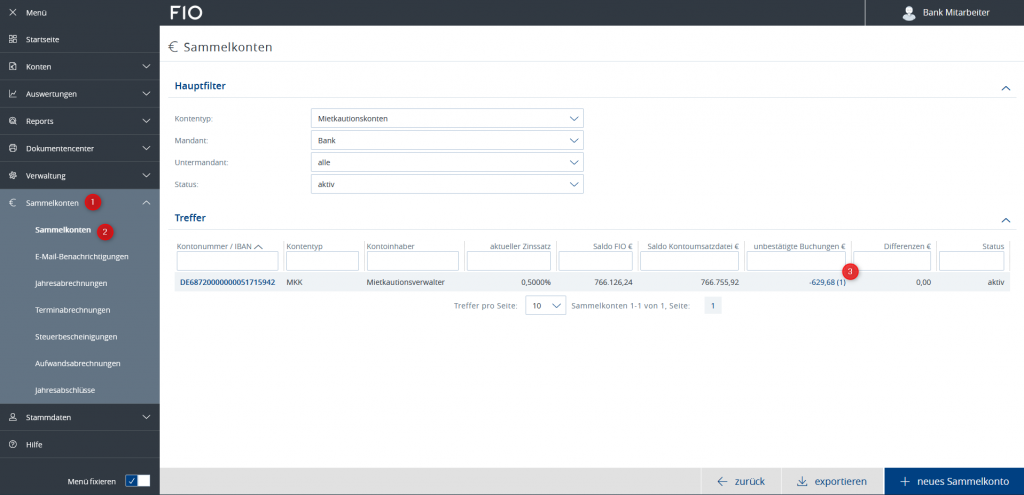Image resolution: width=1024 pixels, height=495 pixels.
Task: Click the X icon to close the menu
Action: 13,12
